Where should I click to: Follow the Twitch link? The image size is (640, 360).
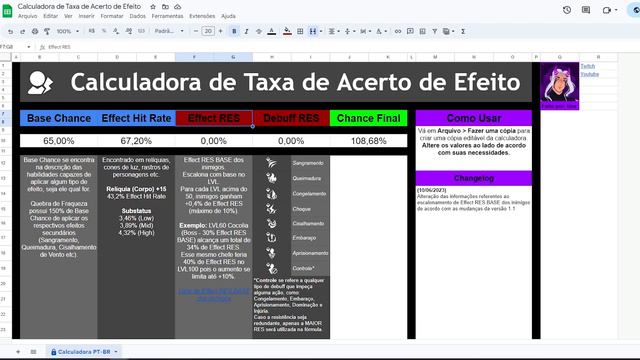[x=587, y=66]
